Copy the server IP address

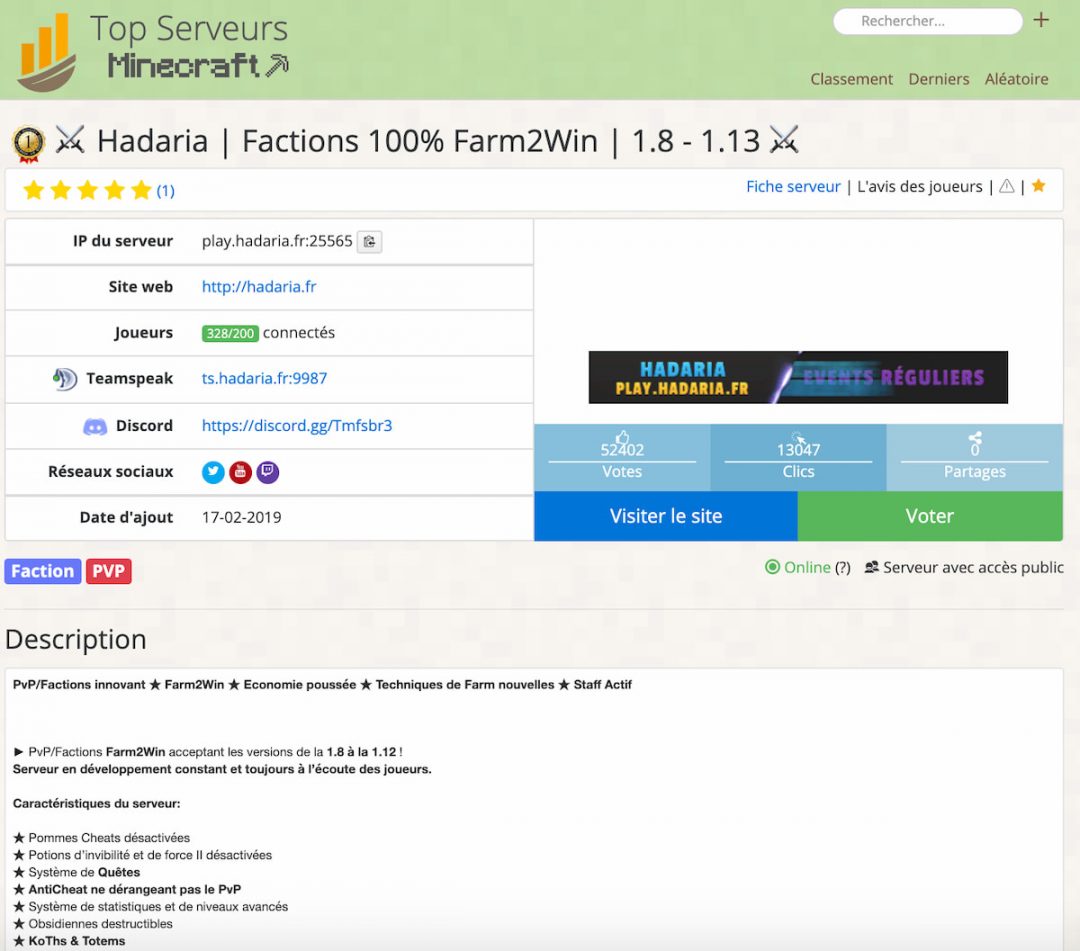click(369, 241)
